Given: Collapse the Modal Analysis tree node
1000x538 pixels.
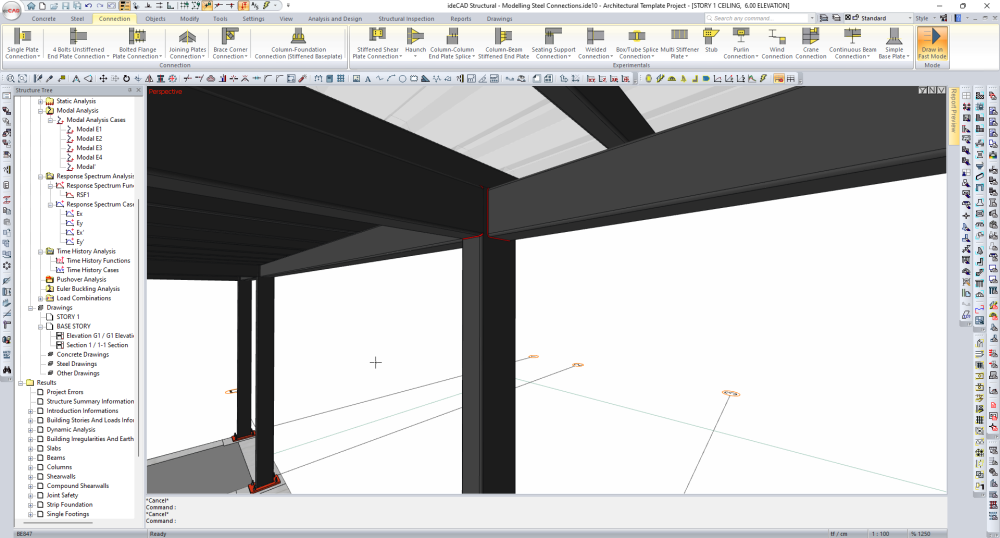Looking at the screenshot, I should coord(40,111).
